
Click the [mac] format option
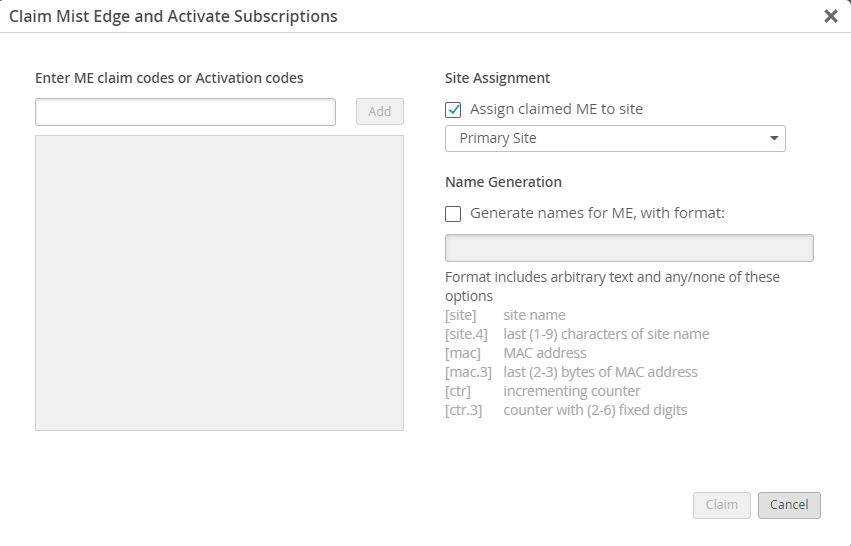click(463, 353)
